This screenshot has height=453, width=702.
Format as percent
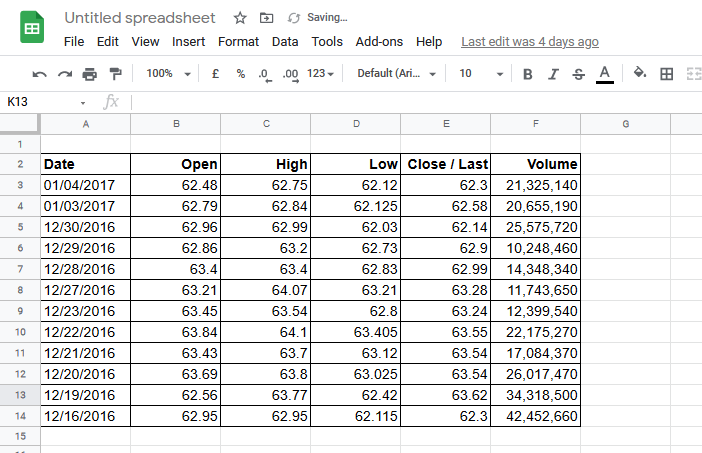coord(241,73)
